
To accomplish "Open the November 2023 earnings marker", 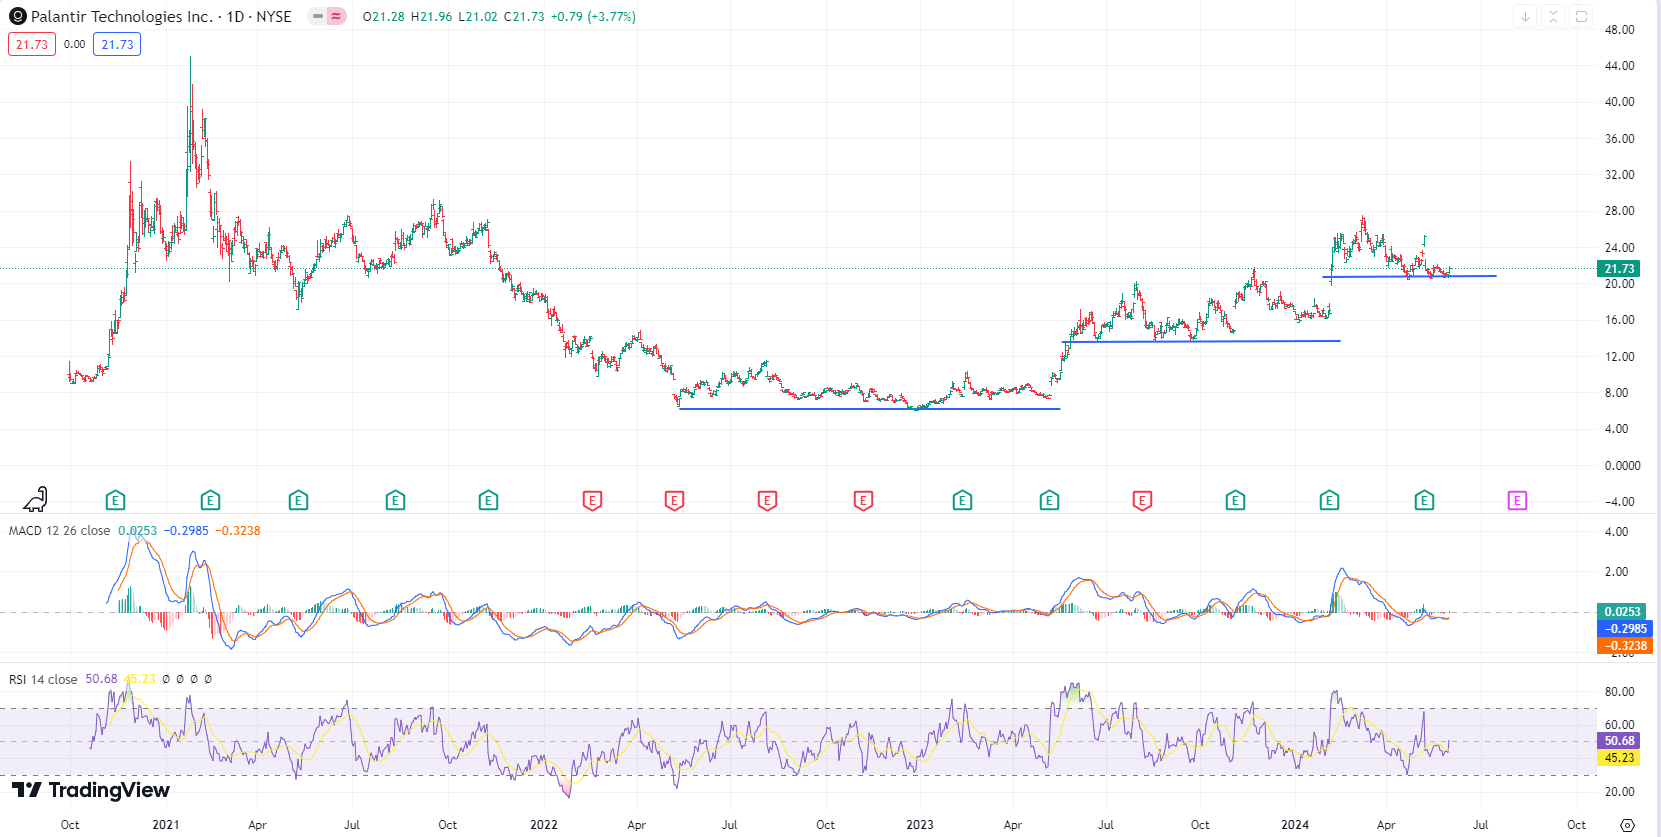I will [1235, 500].
